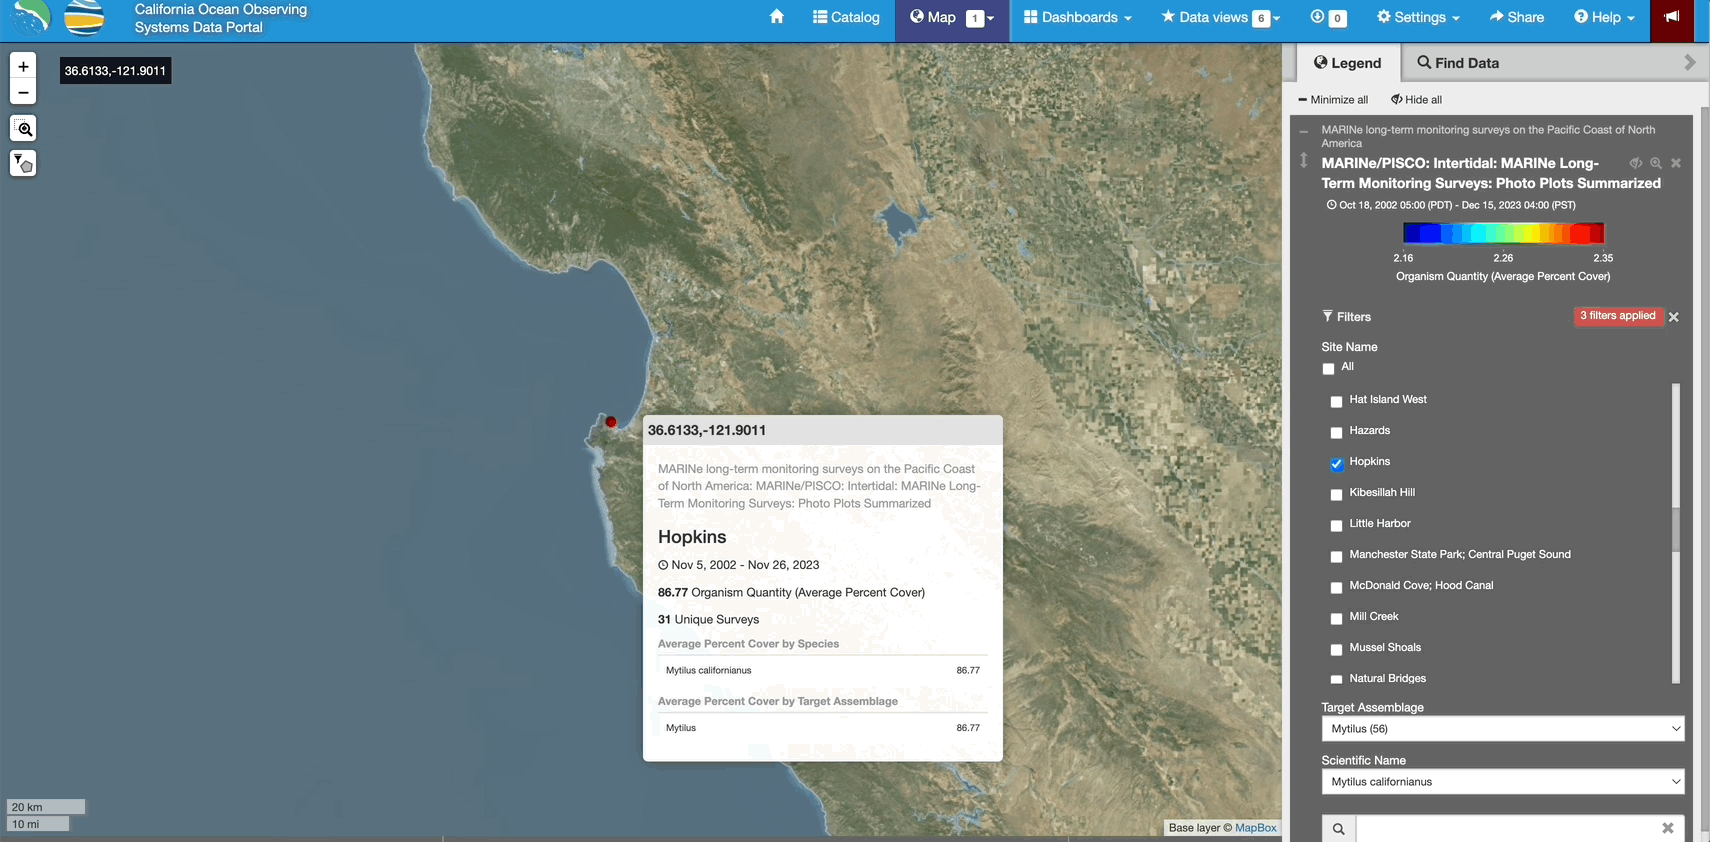Go to the home page icon
This screenshot has width=1710, height=842.
click(x=776, y=17)
